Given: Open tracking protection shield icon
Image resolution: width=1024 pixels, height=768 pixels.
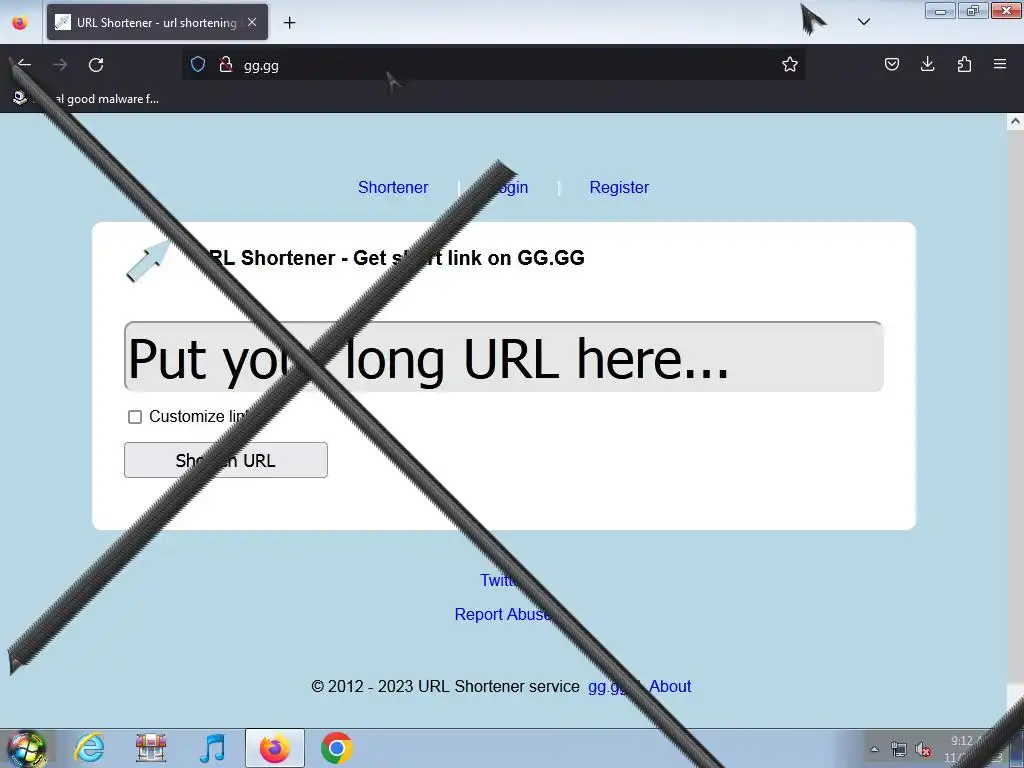Looking at the screenshot, I should pos(198,64).
